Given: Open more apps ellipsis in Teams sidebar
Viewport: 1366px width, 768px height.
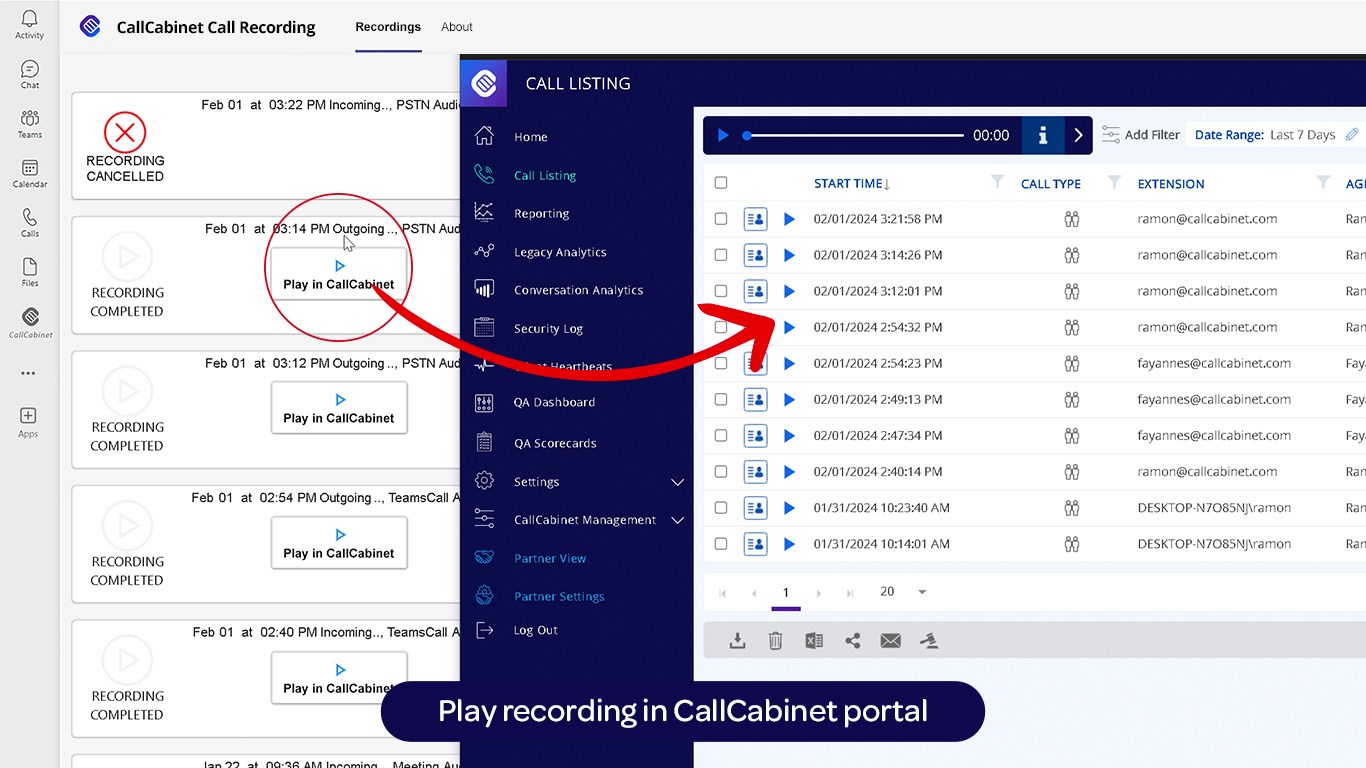Looking at the screenshot, I should pyautogui.click(x=28, y=373).
